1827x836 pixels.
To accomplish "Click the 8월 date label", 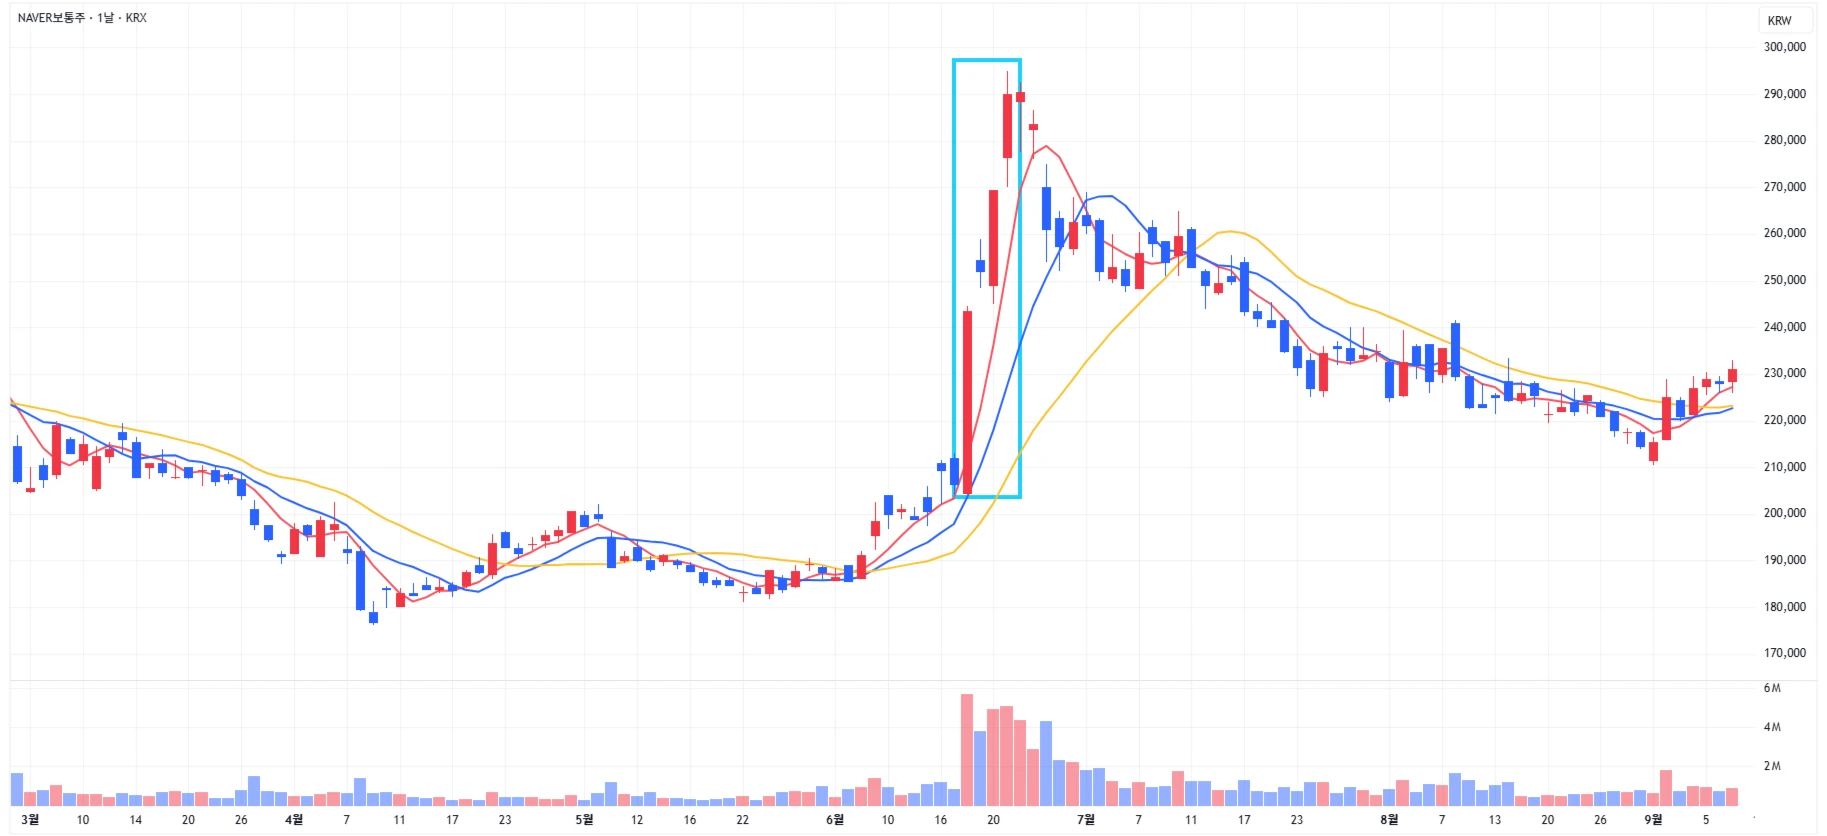I will [1389, 820].
